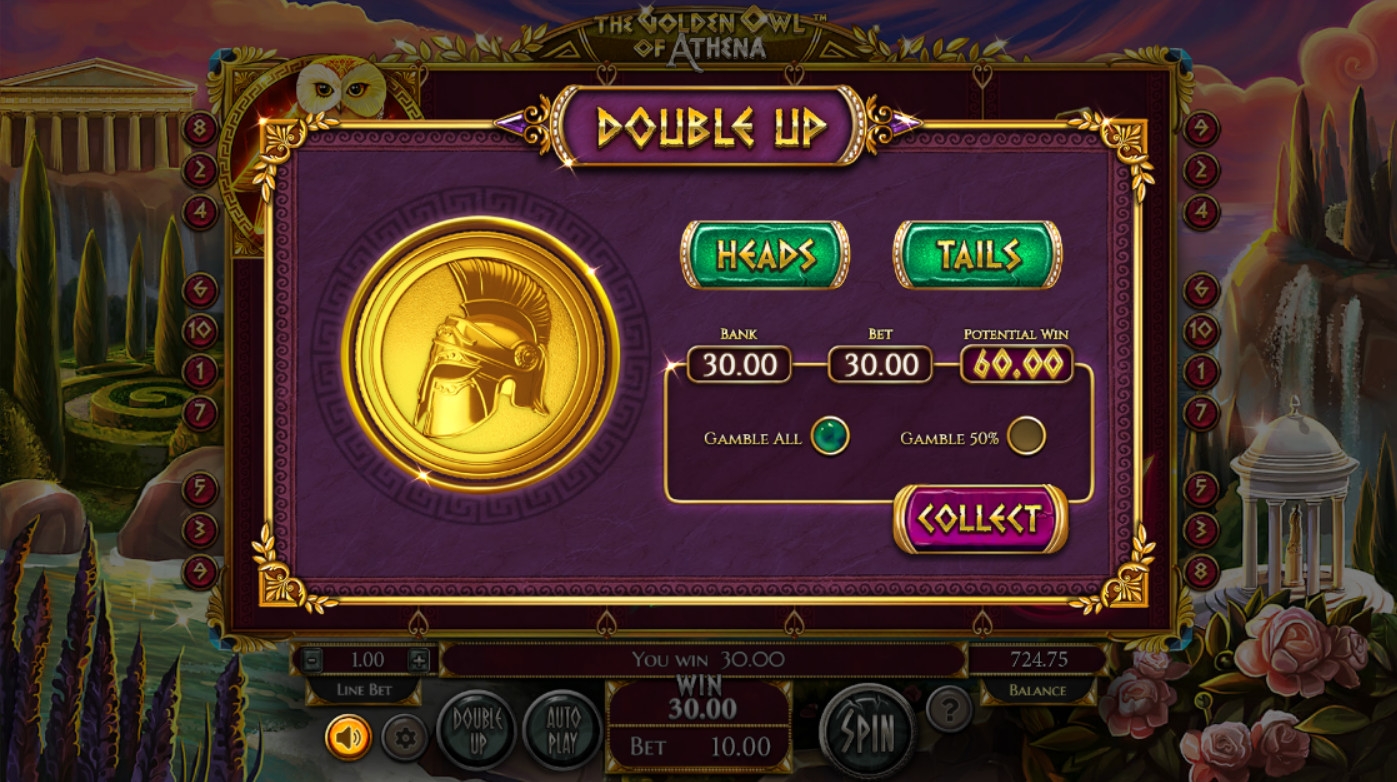Click the owl emblem at top

(x=340, y=87)
